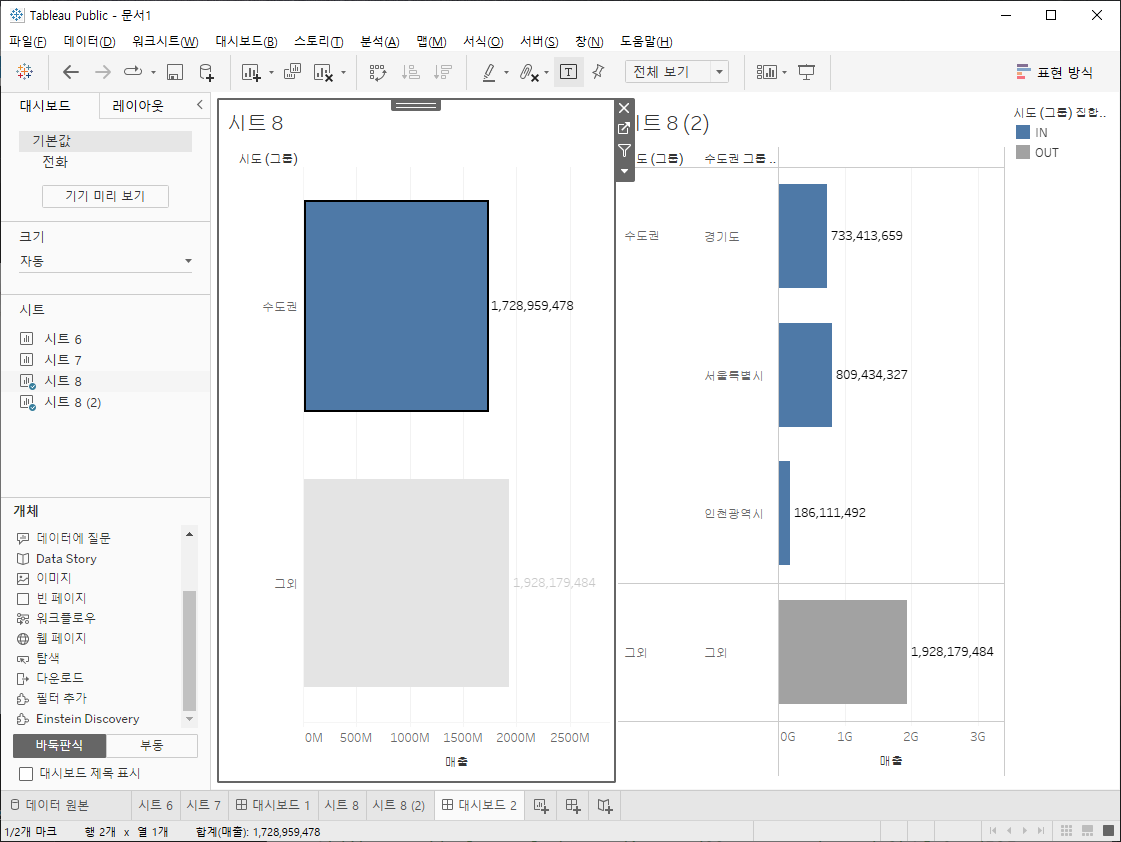Open the 크기 자동 dropdown
The height and width of the screenshot is (842, 1121).
click(105, 261)
